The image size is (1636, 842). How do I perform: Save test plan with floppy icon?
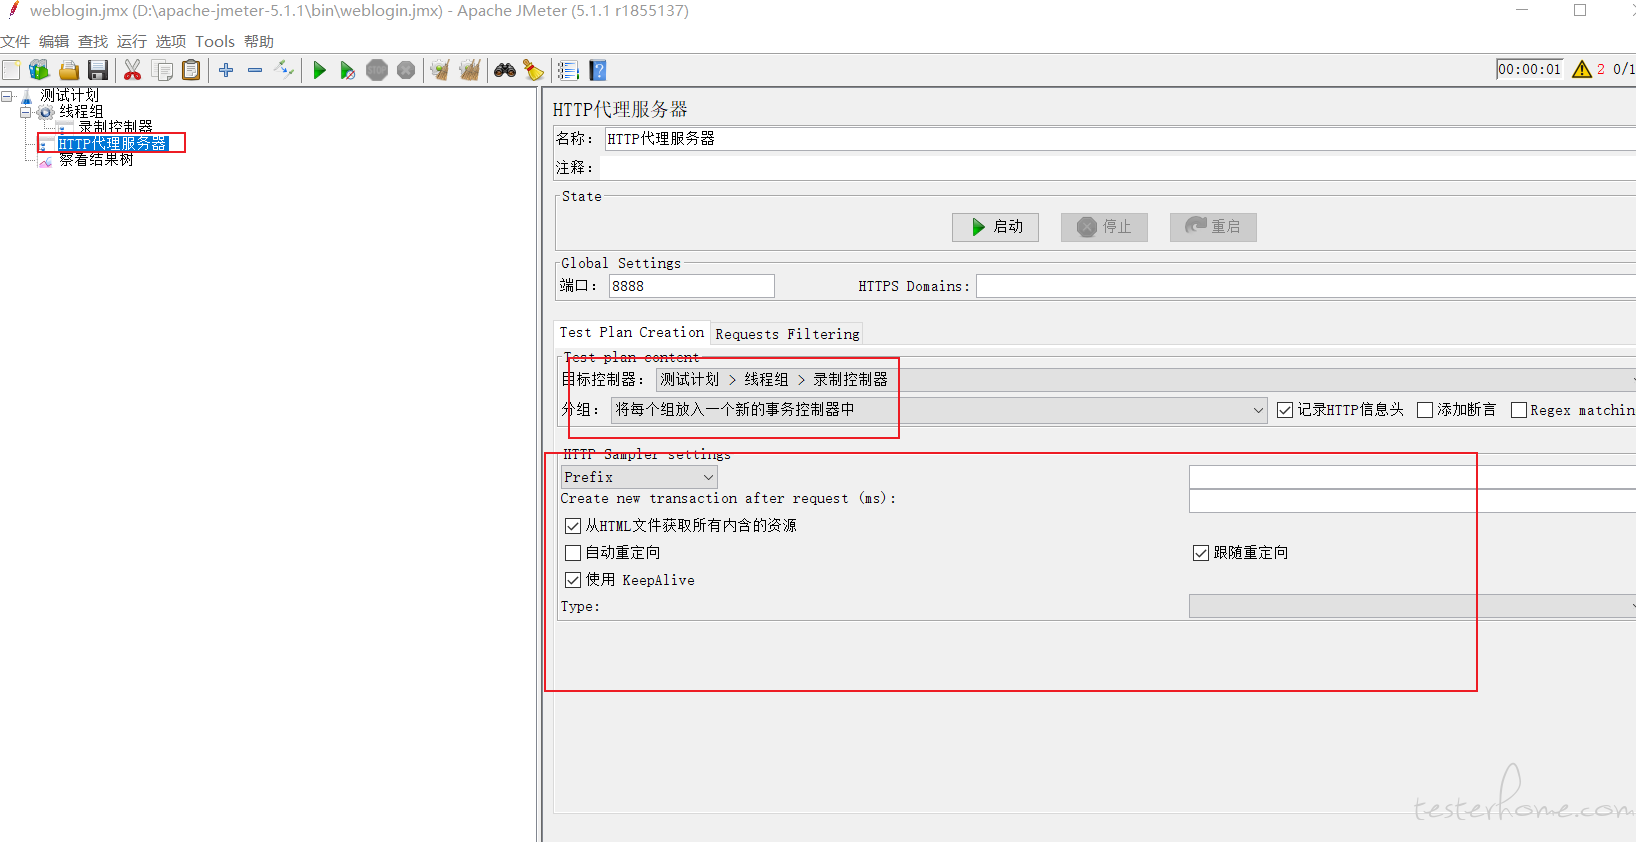coord(98,70)
